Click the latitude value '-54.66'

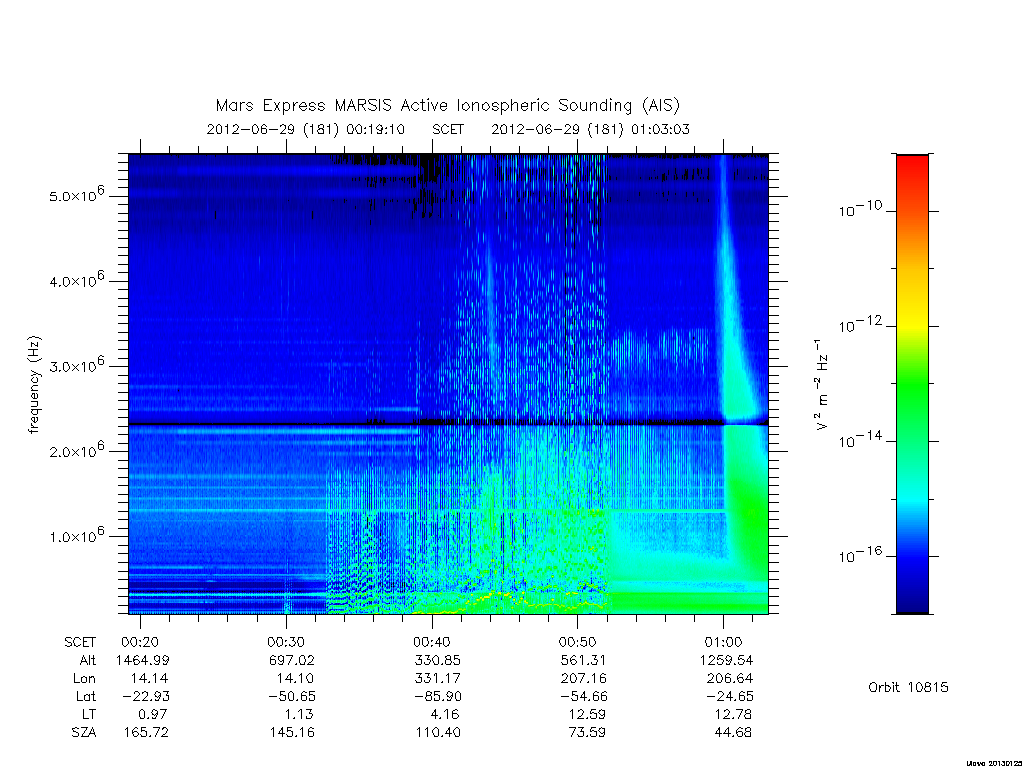pos(584,696)
